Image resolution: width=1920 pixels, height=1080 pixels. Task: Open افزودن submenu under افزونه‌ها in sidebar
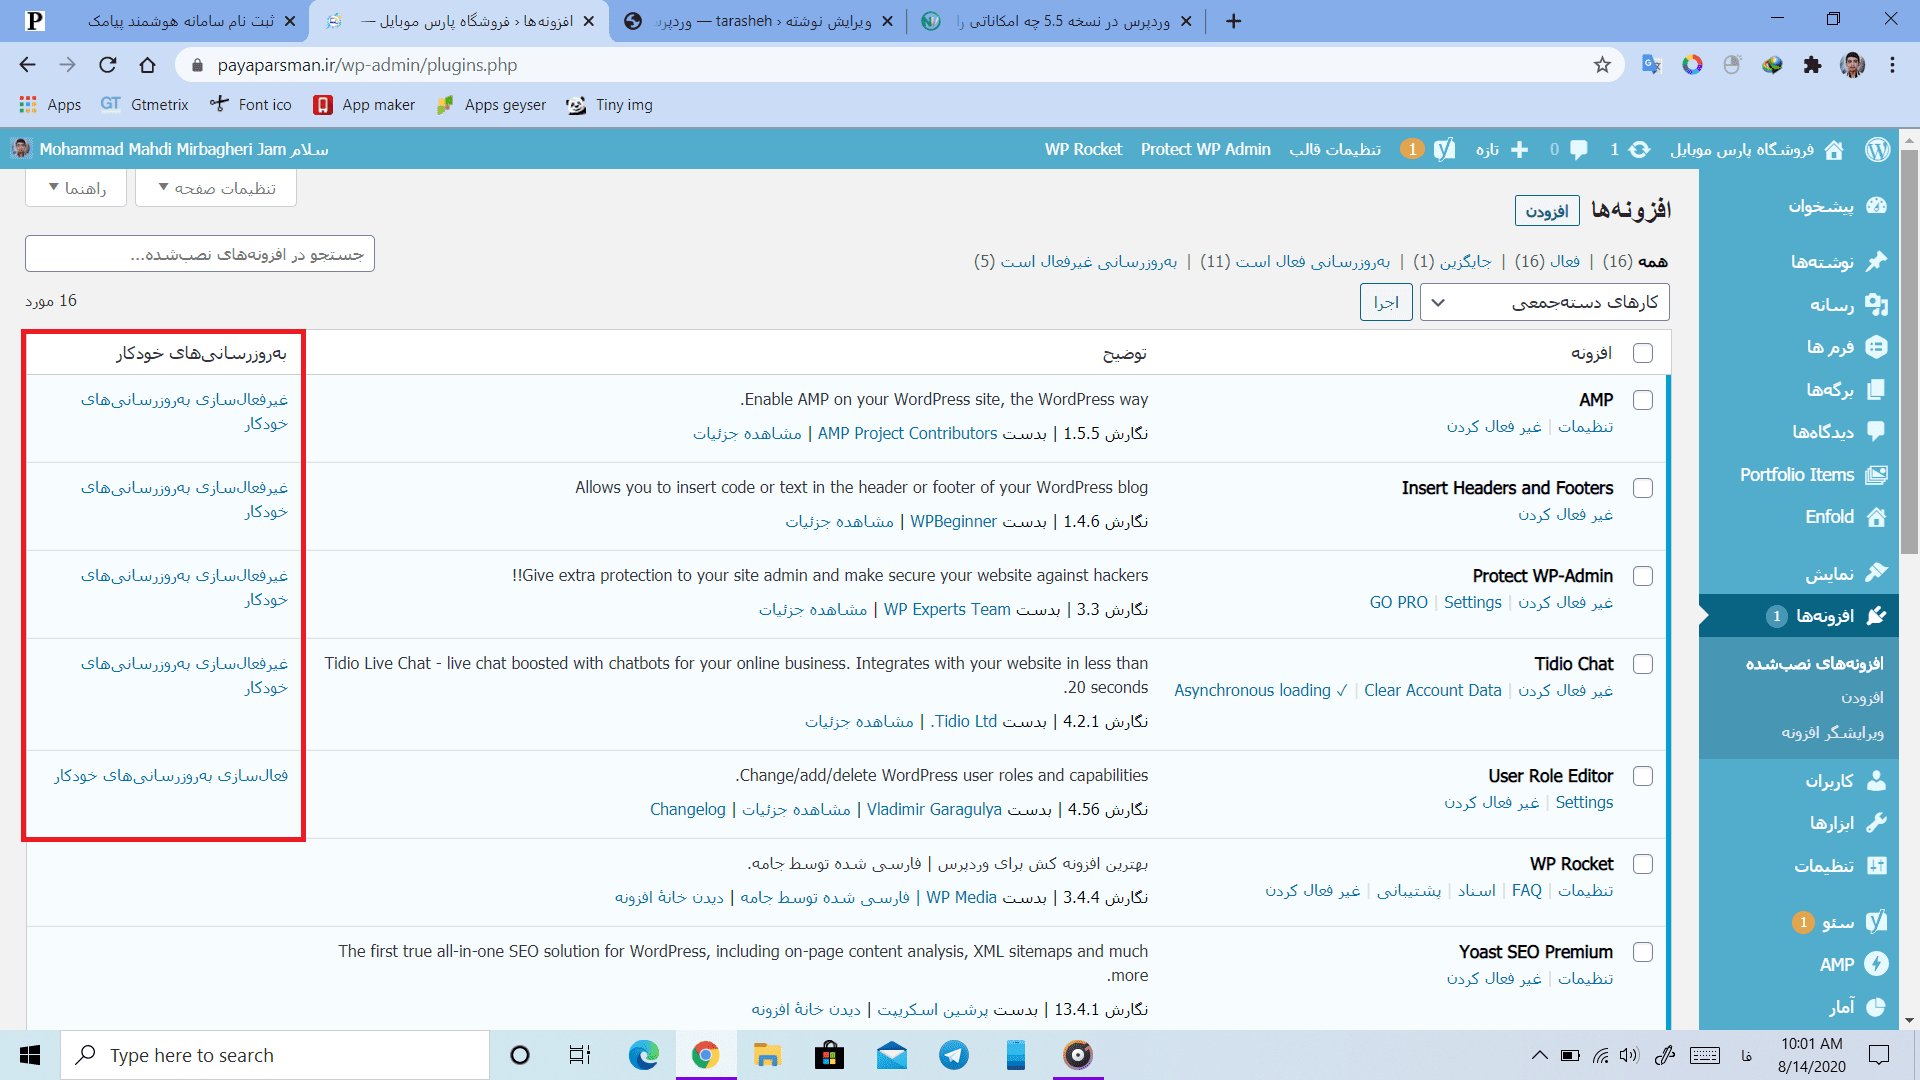[1862, 698]
